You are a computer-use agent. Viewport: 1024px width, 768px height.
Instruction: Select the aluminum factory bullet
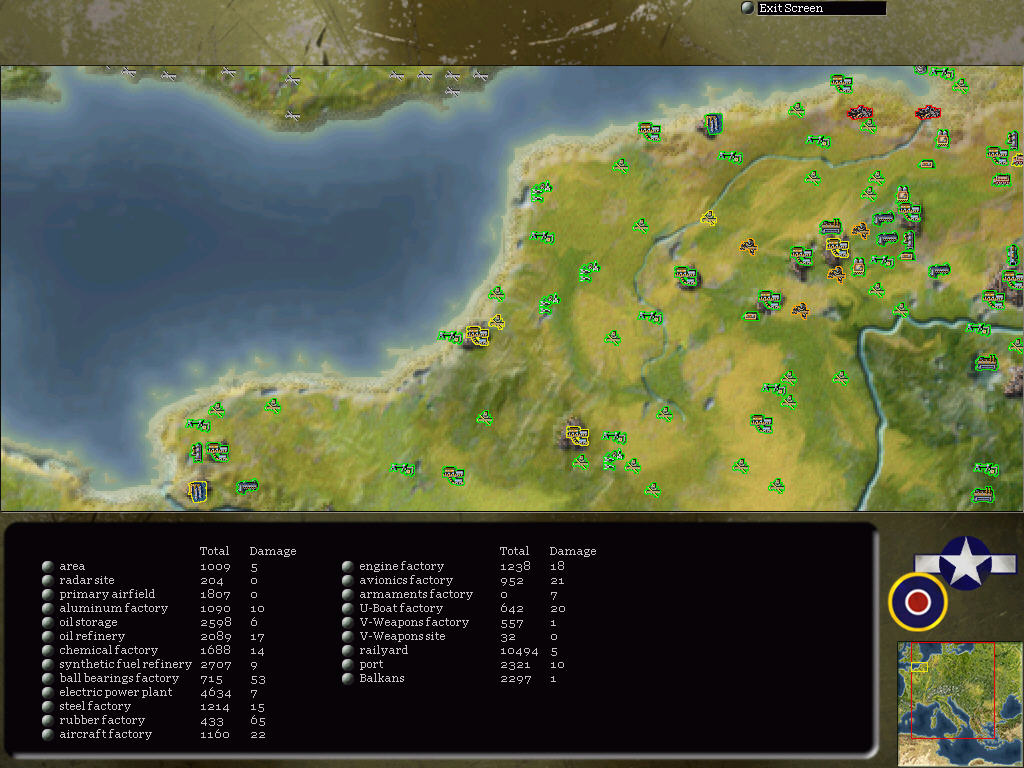pyautogui.click(x=48, y=608)
